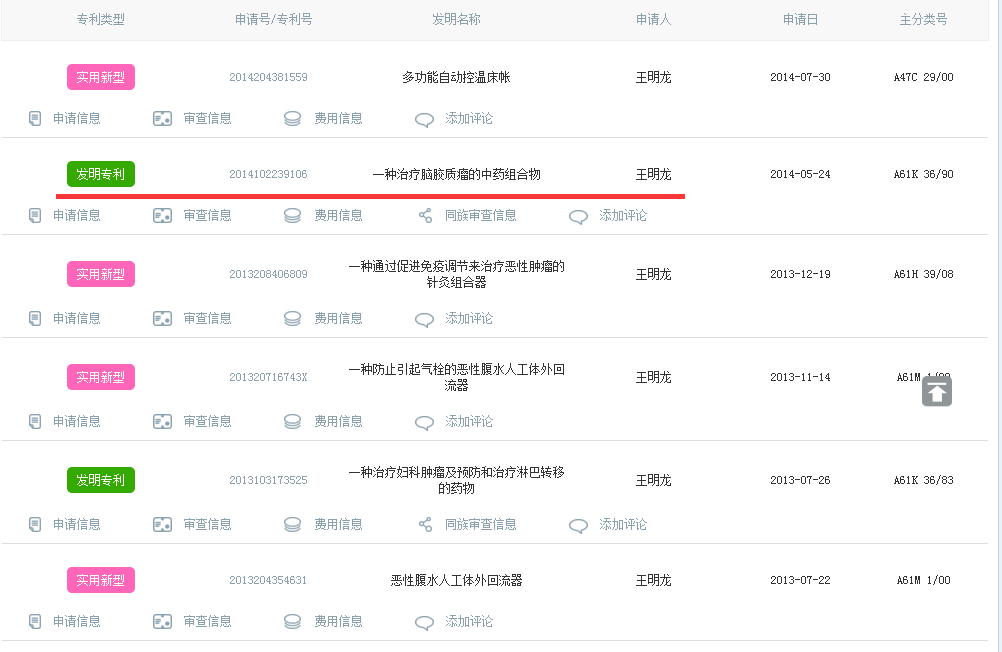1002x652 pixels.
Task: Click the back-to-top arrow icon
Action: (x=937, y=392)
